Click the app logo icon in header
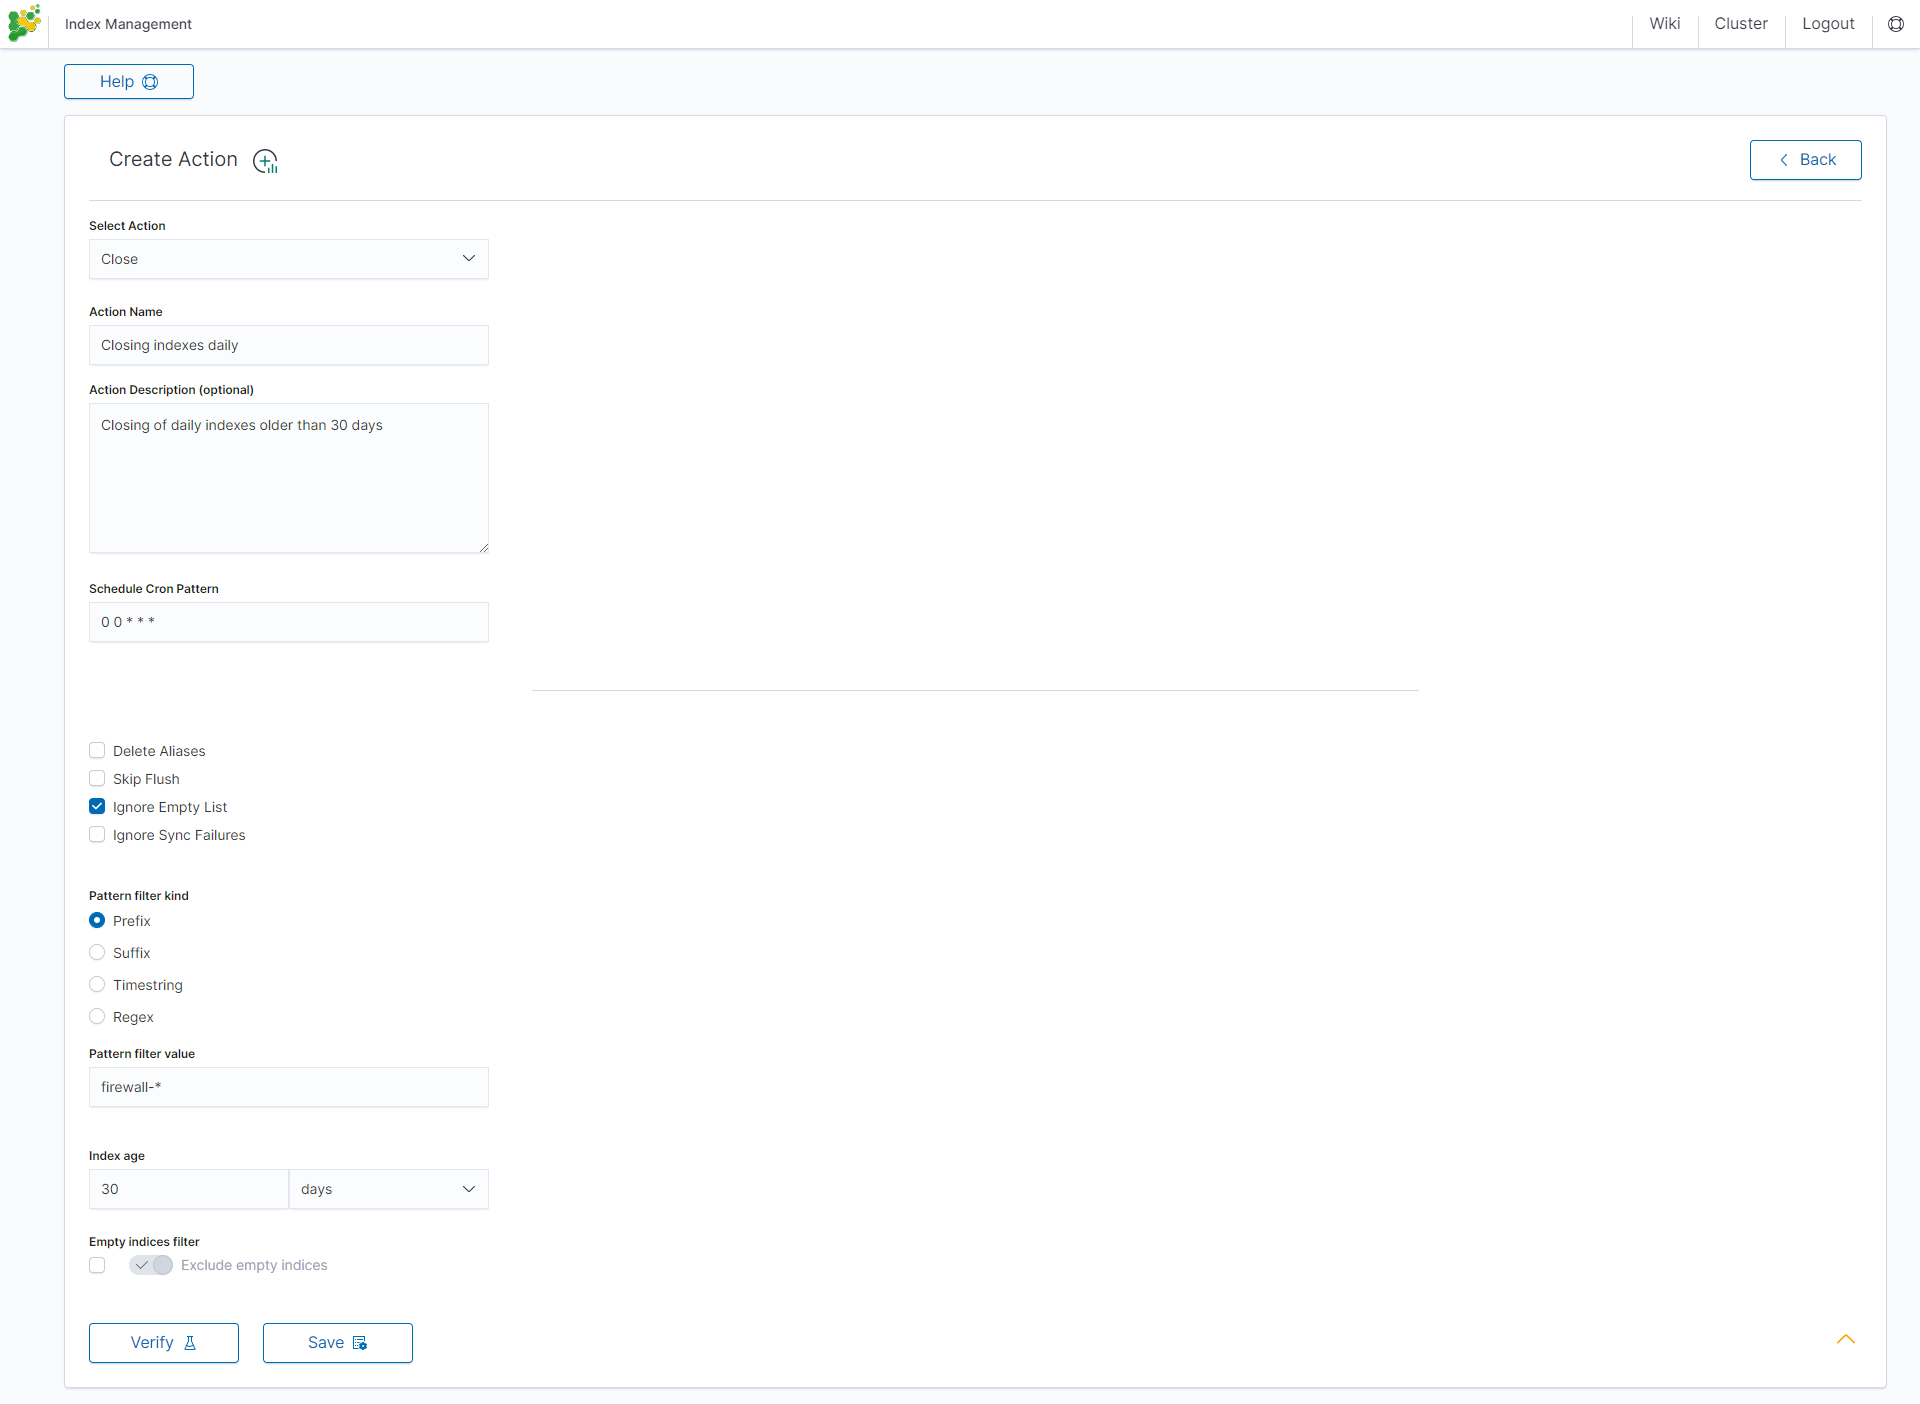The image size is (1920, 1404). click(x=24, y=23)
